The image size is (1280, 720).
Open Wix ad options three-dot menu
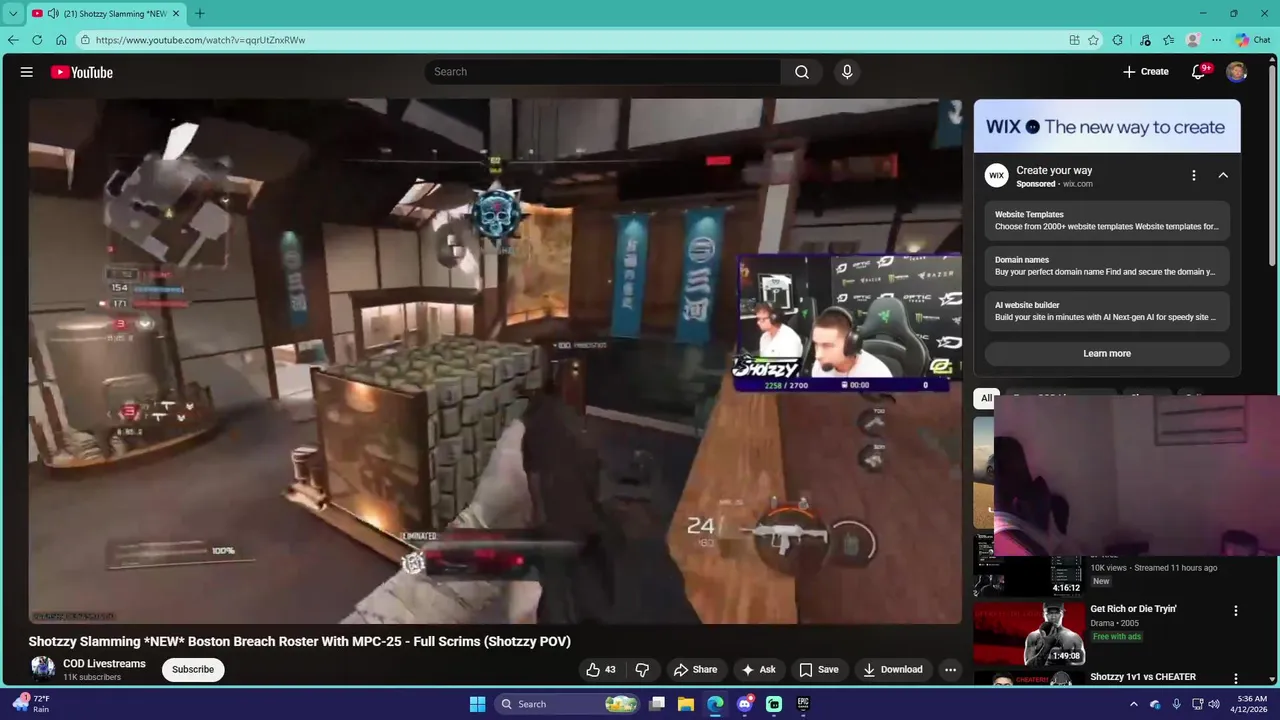(x=1193, y=176)
